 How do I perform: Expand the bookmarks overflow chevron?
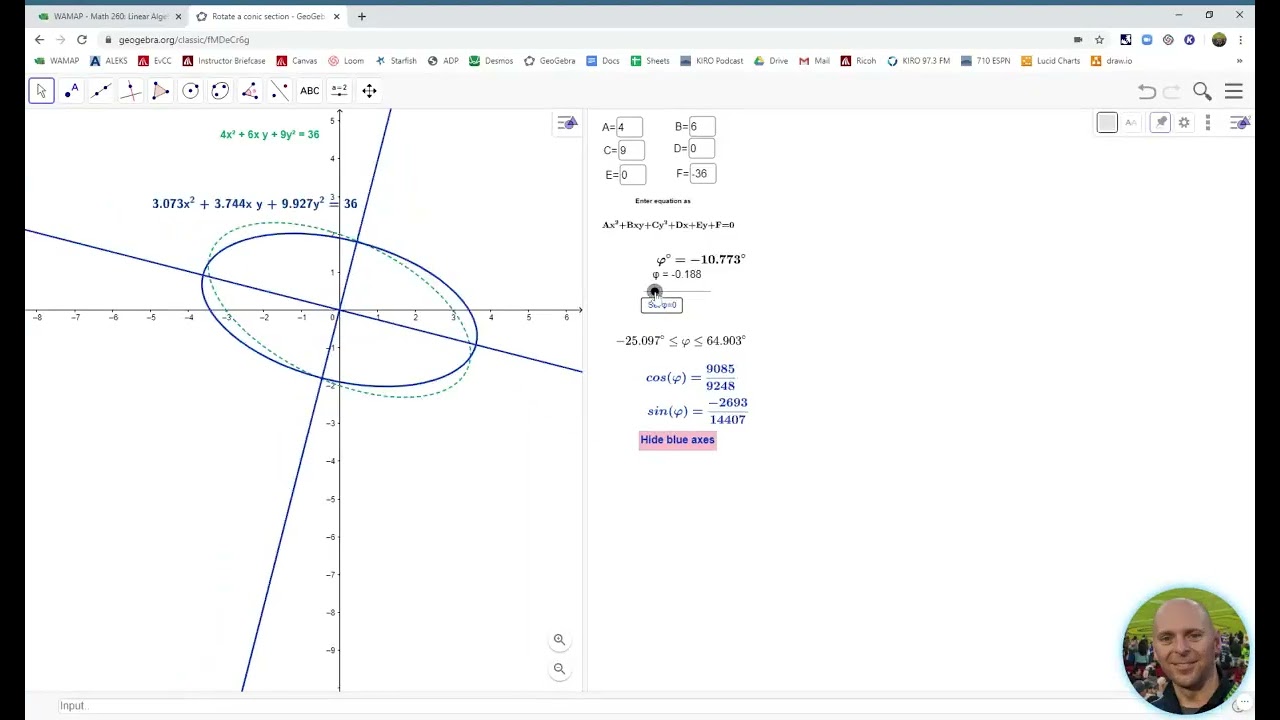click(1240, 61)
